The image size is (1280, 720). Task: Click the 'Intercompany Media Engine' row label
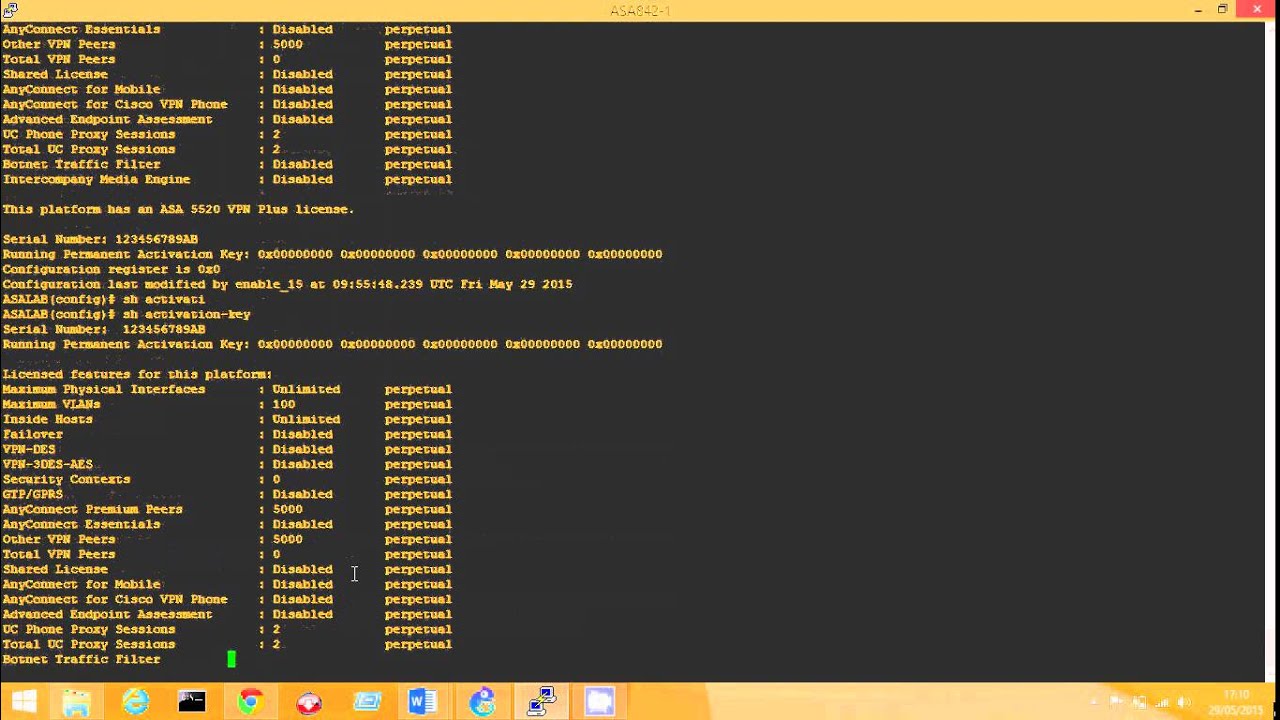coord(96,179)
